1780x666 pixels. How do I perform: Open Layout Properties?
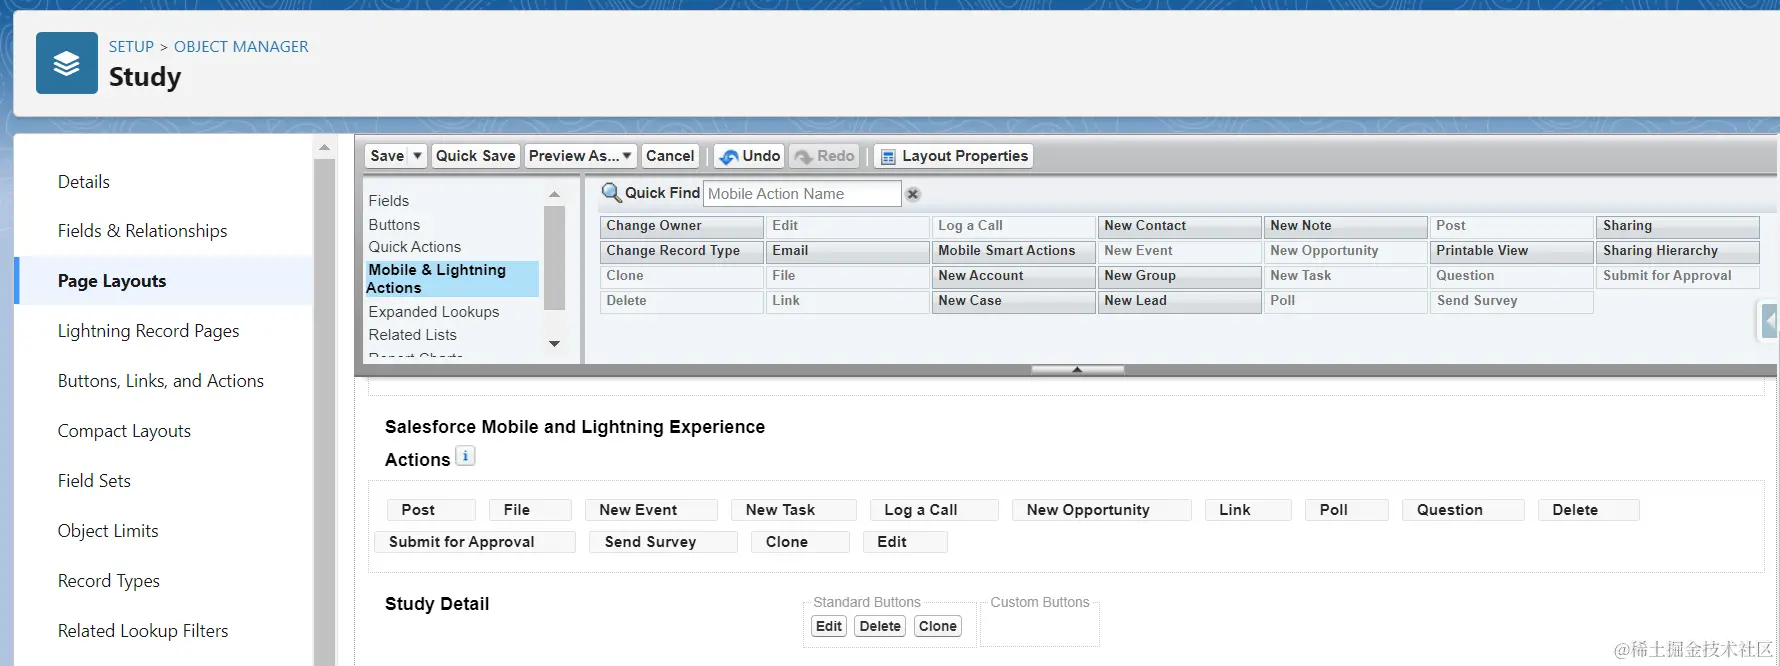pyautogui.click(x=953, y=156)
